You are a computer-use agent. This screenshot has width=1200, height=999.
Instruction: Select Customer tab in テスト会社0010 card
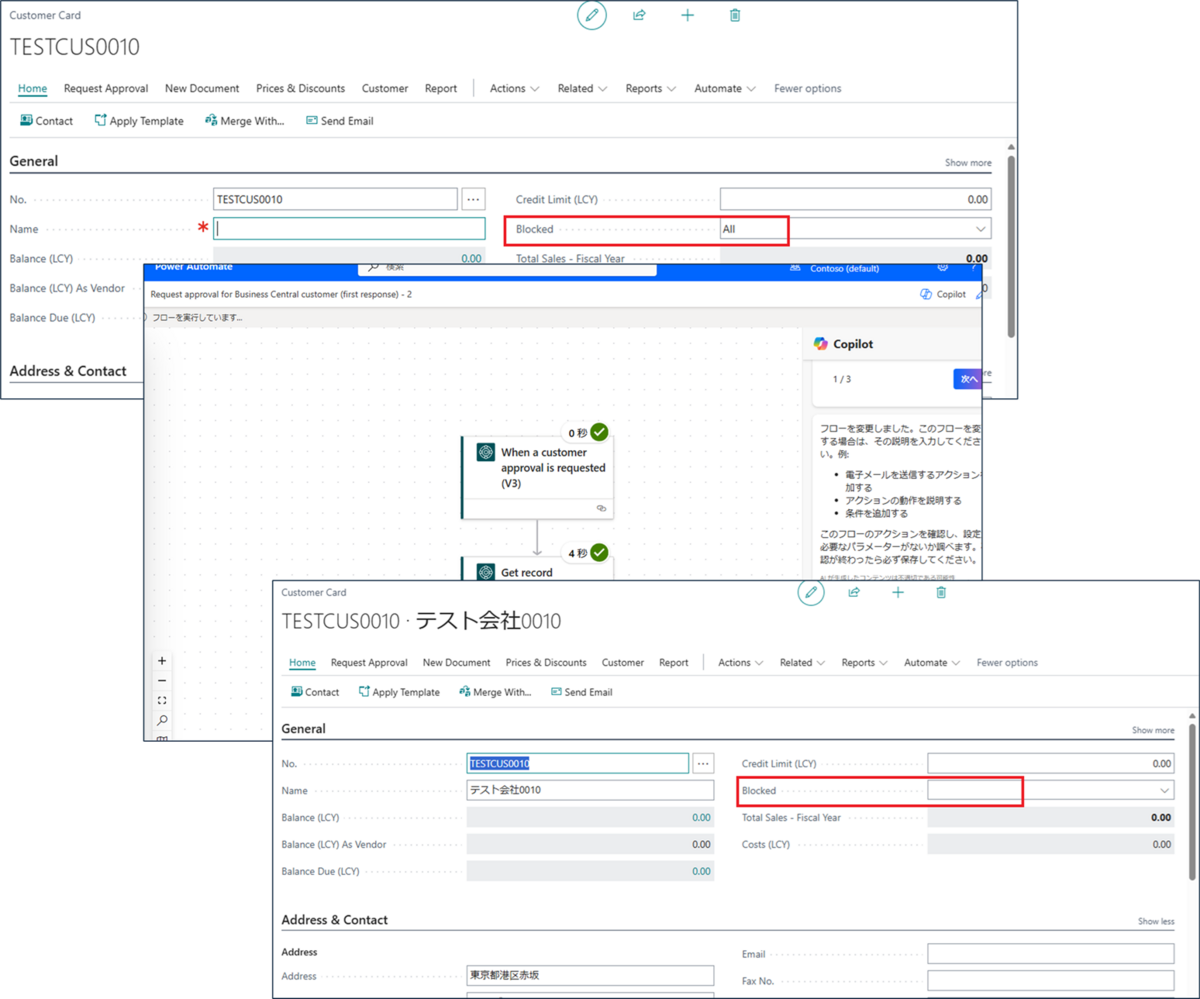623,662
